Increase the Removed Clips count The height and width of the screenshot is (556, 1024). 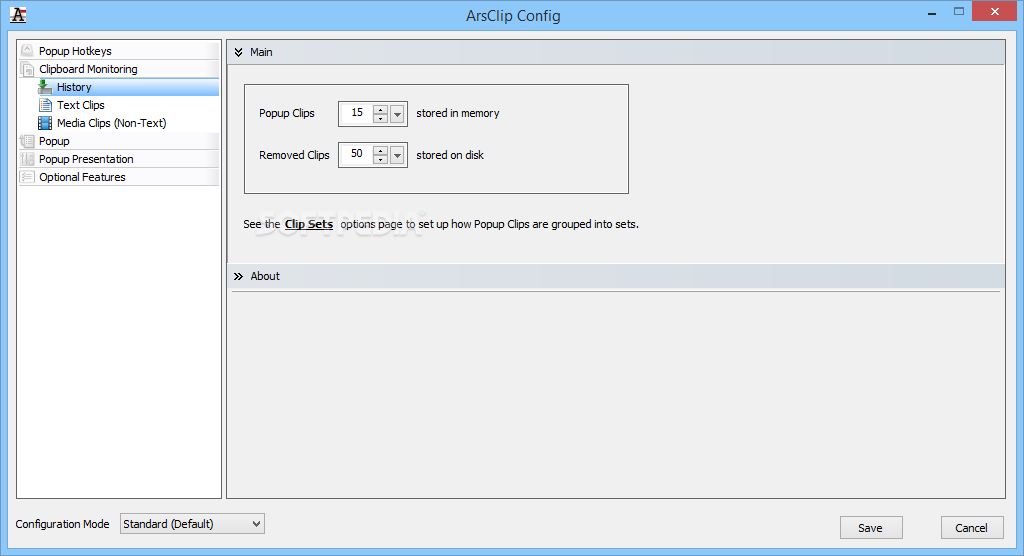(381, 150)
